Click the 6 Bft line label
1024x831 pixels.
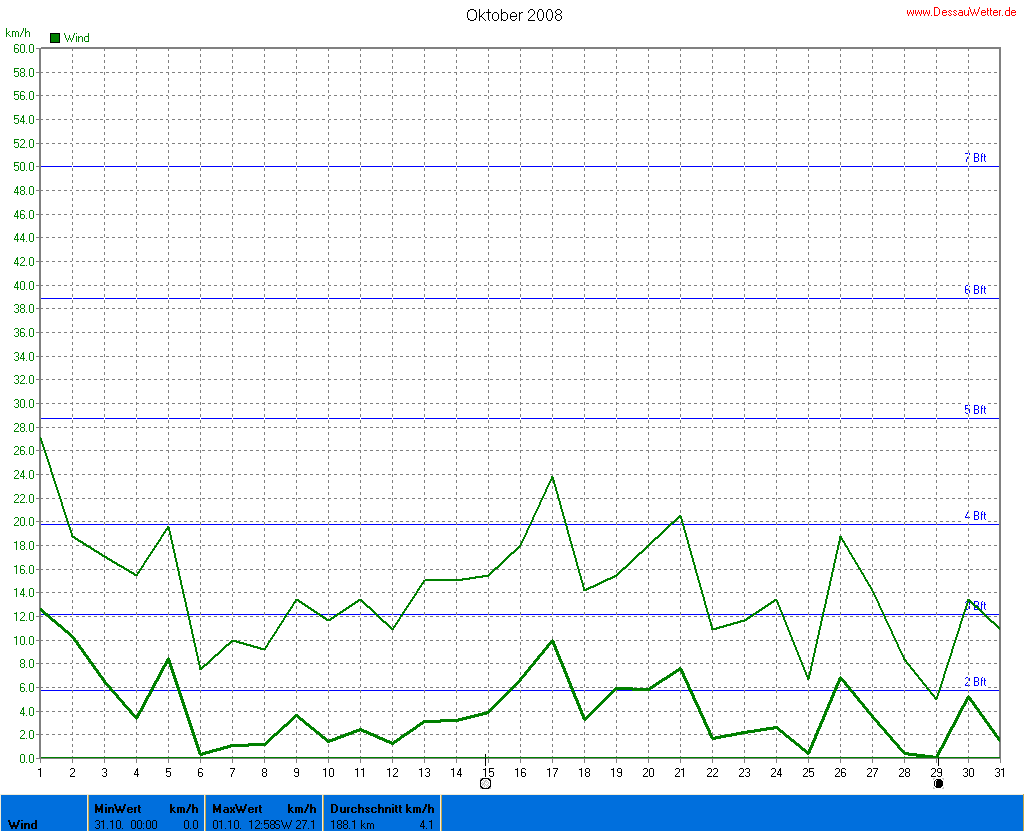pos(975,290)
